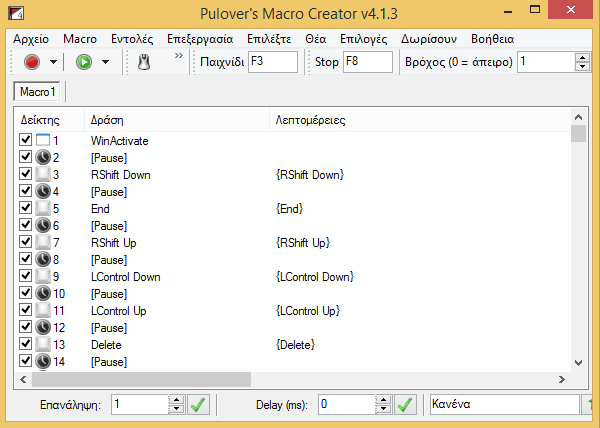Decrease the Delay (ms) spinner
The height and width of the screenshot is (428, 600).
[x=383, y=409]
